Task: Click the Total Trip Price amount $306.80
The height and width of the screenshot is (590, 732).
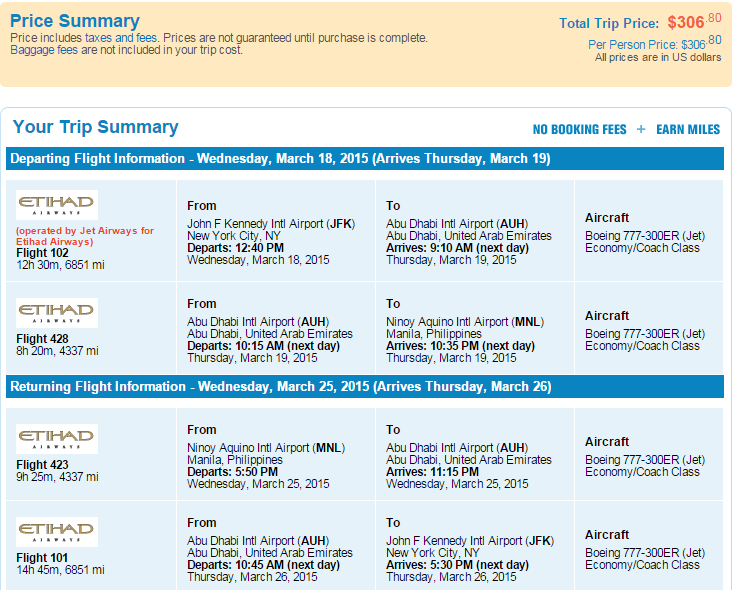Action: click(x=694, y=21)
